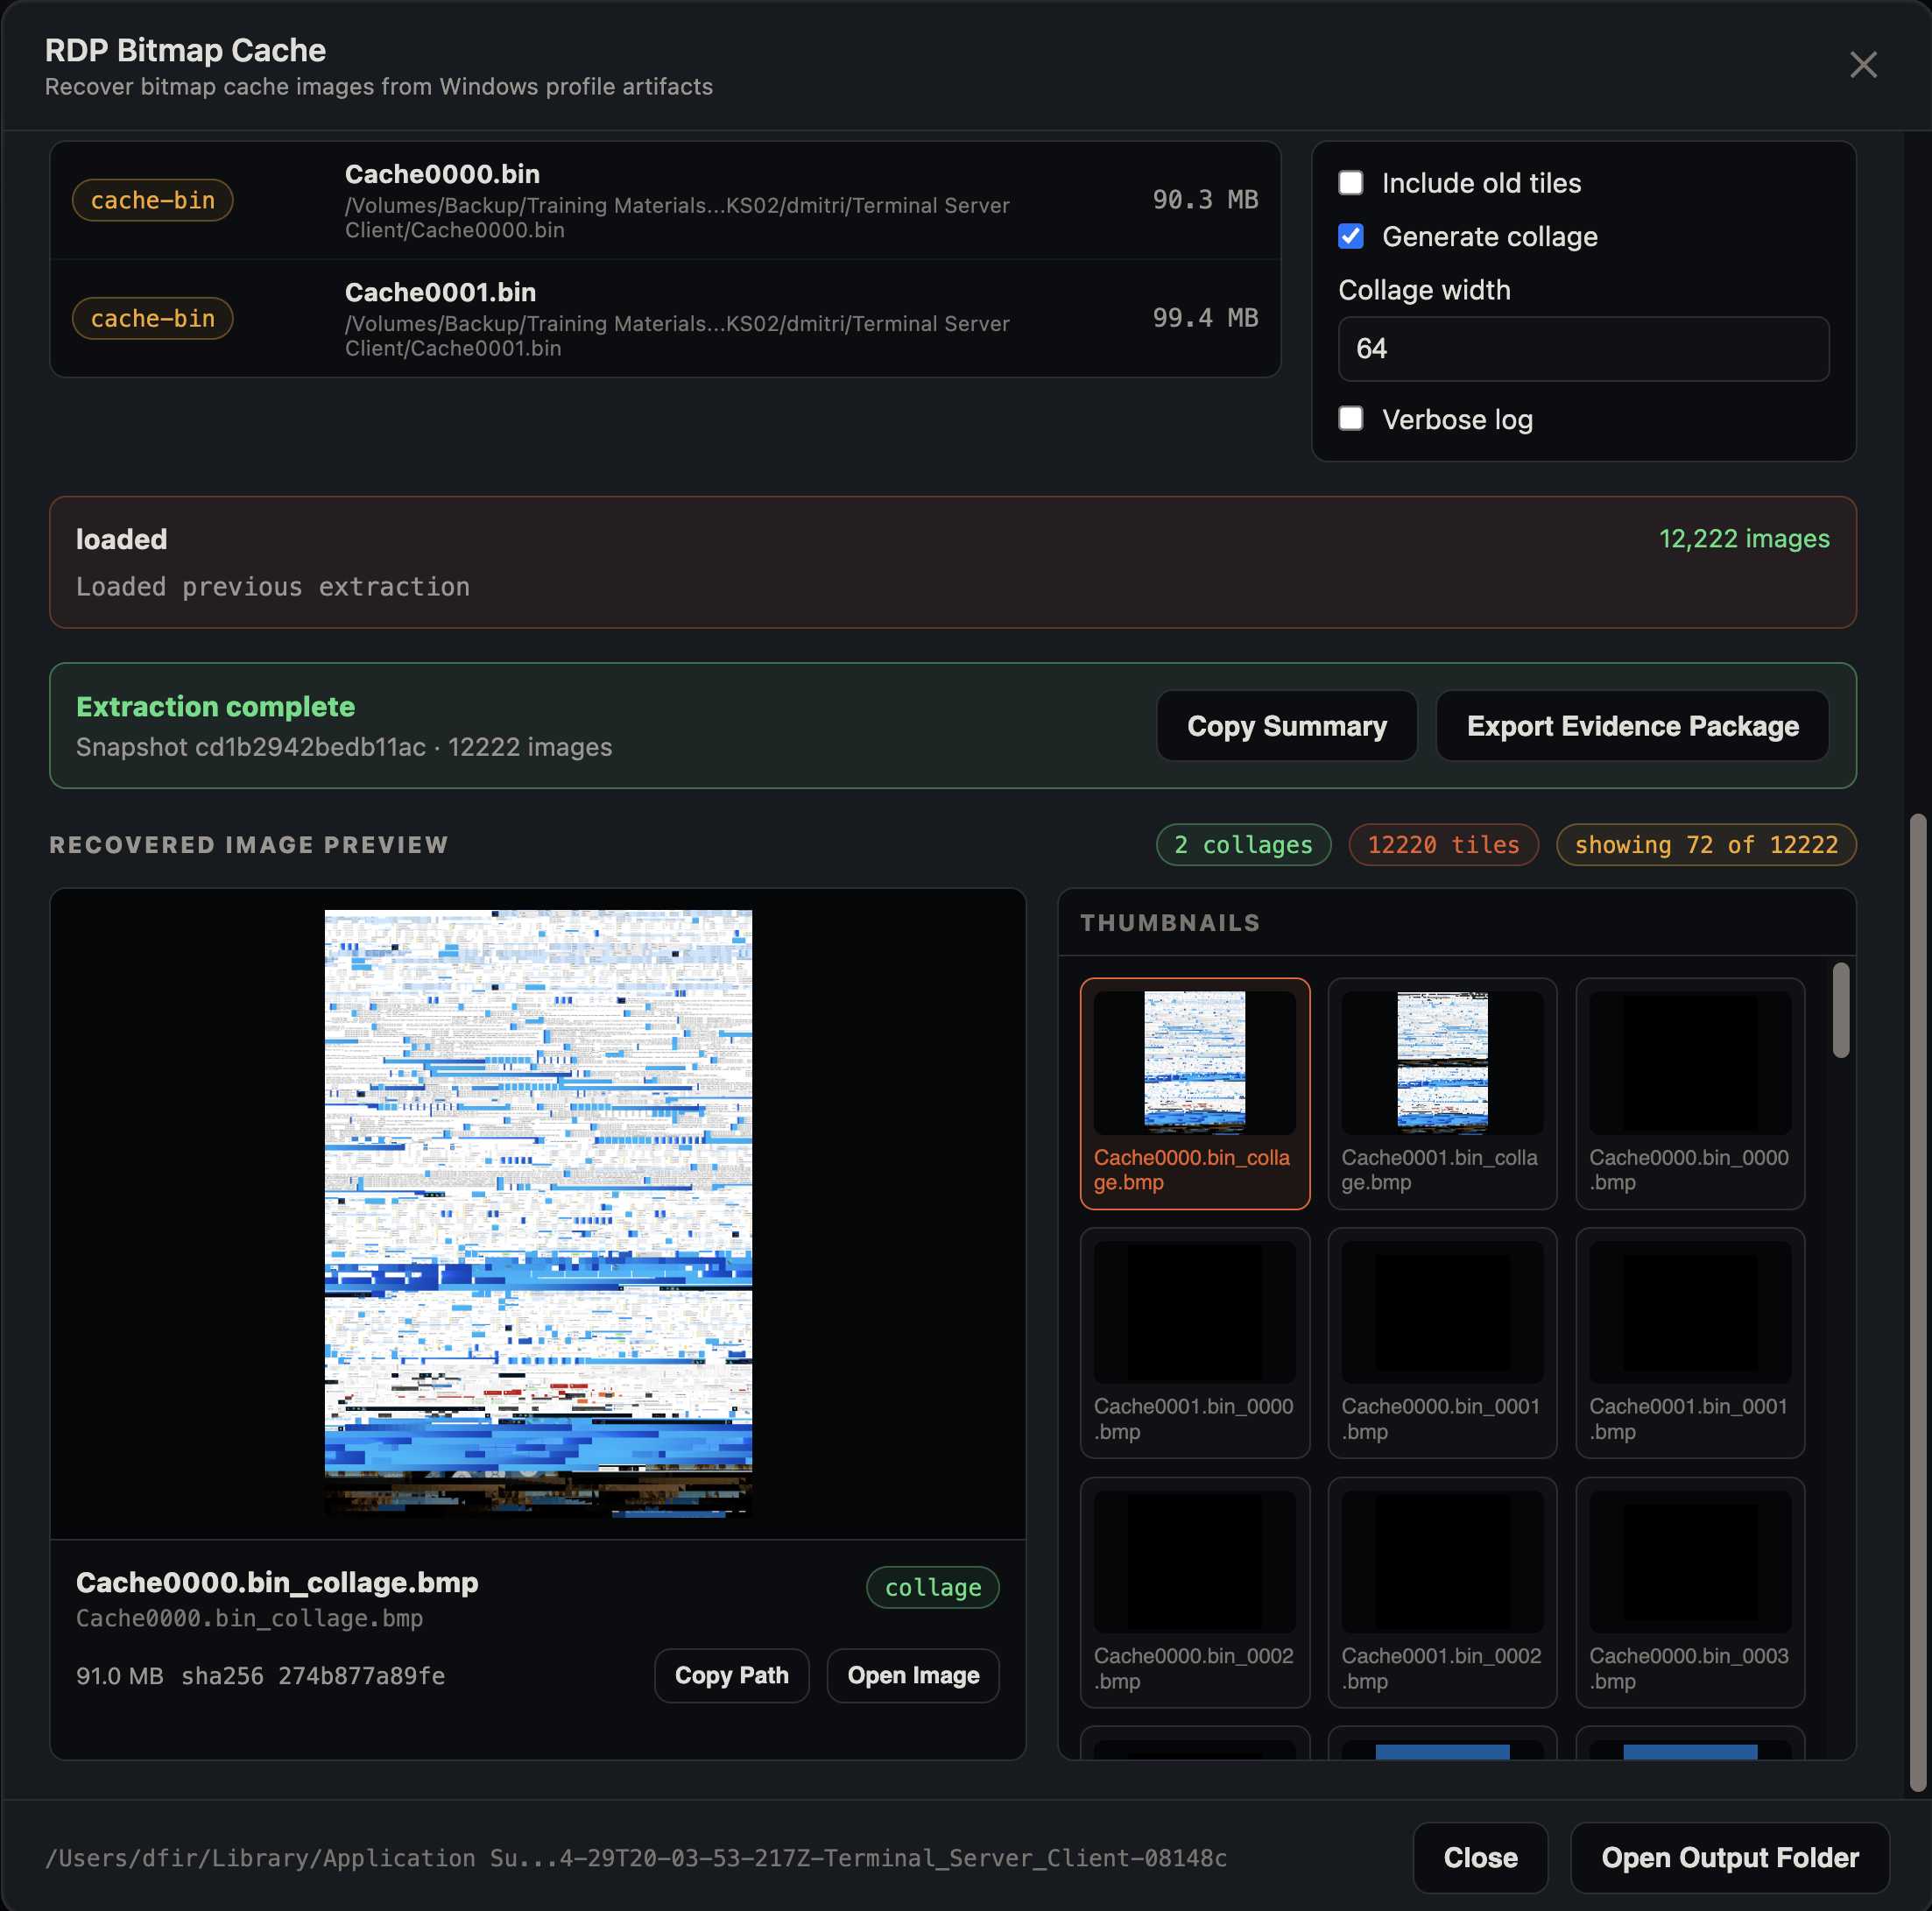Click the 99.4 MB file size
Viewport: 1932px width, 1911px height.
[x=1205, y=318]
